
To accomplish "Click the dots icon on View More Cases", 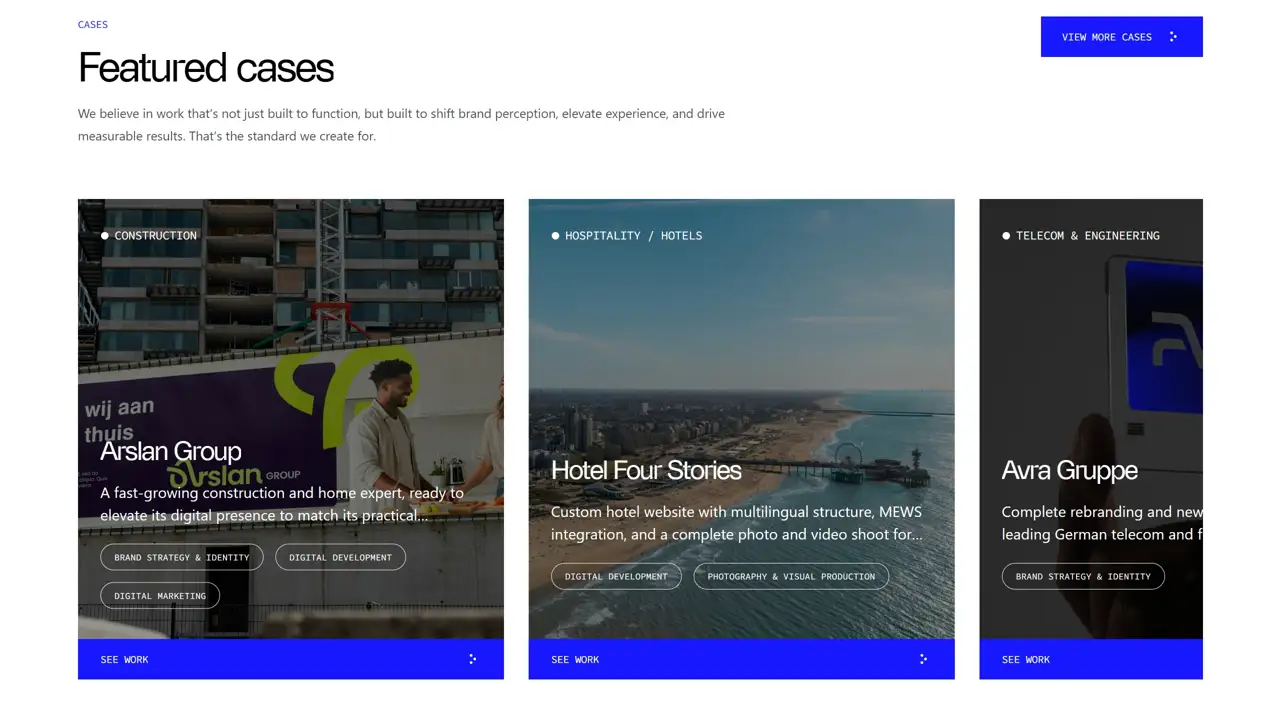I will (1173, 37).
